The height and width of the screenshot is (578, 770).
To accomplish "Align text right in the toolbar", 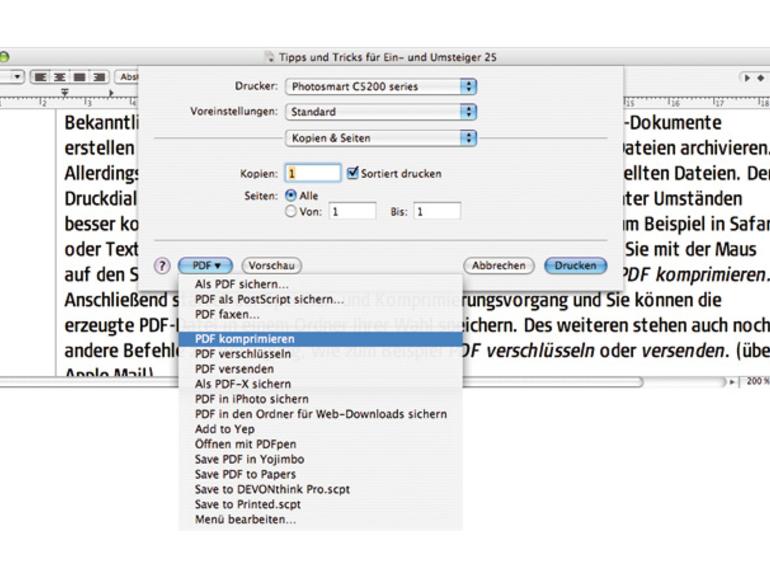I will click(99, 77).
